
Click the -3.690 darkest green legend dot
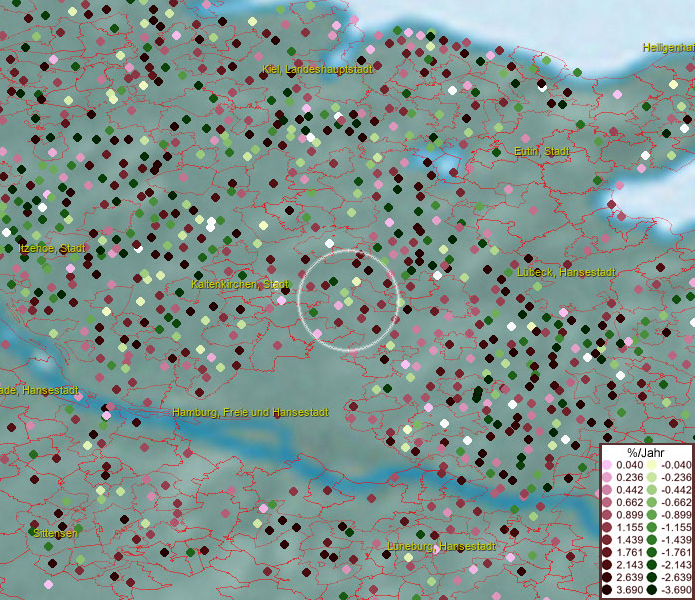[x=652, y=590]
